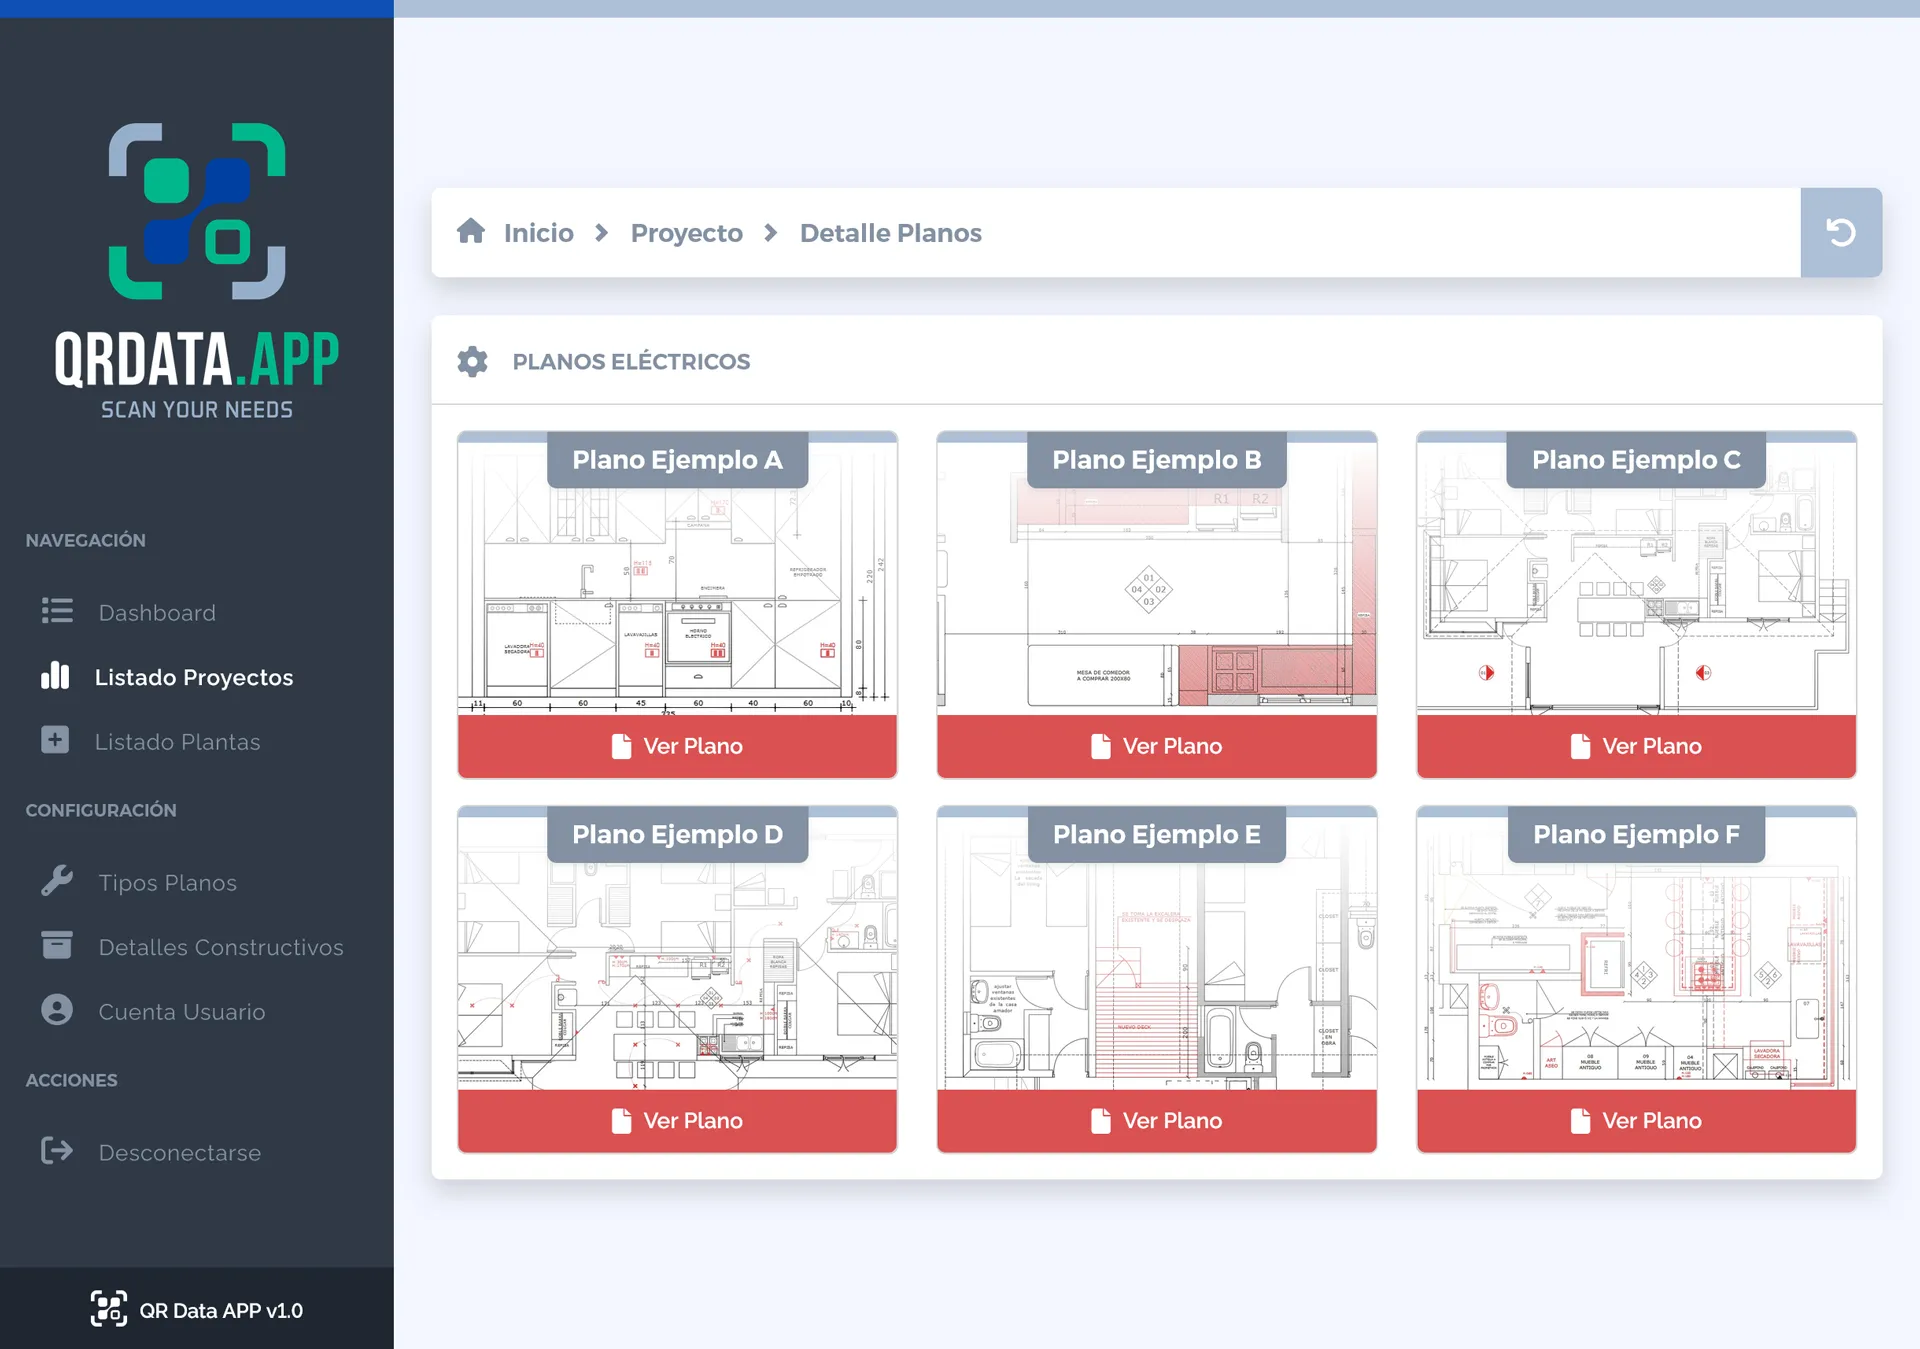Click the home icon in breadcrumb
The width and height of the screenshot is (1920, 1349).
(471, 232)
